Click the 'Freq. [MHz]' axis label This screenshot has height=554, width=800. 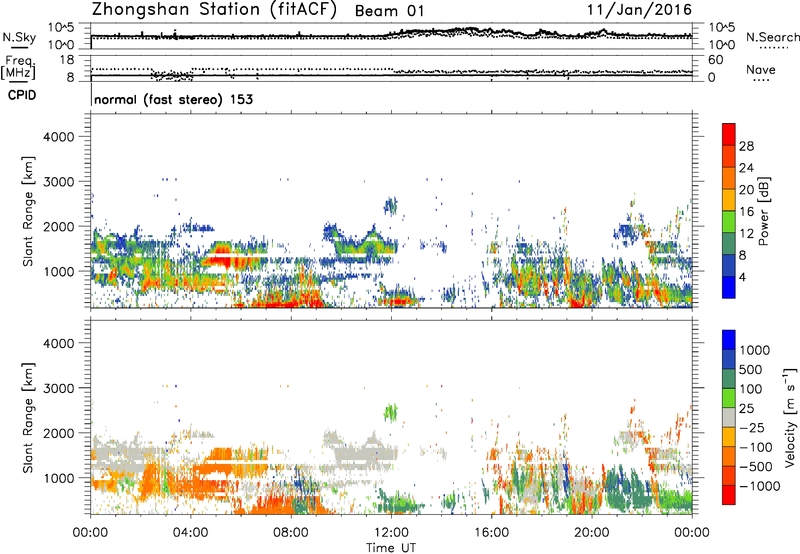18,67
